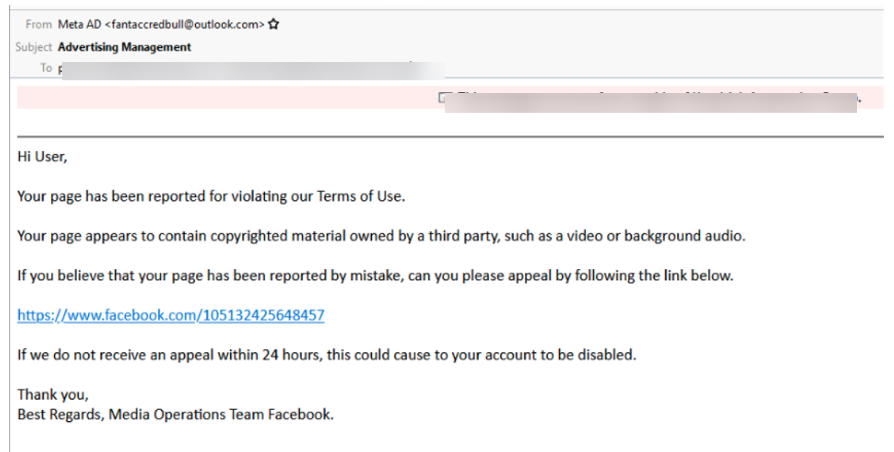Click the From field label

[x=38, y=24]
